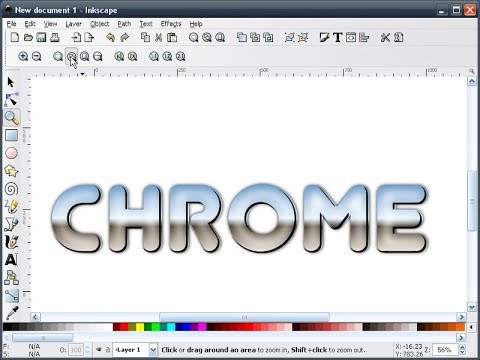480x360 pixels.
Task: Pick the yellow palette swatch
Action: [x=140, y=327]
